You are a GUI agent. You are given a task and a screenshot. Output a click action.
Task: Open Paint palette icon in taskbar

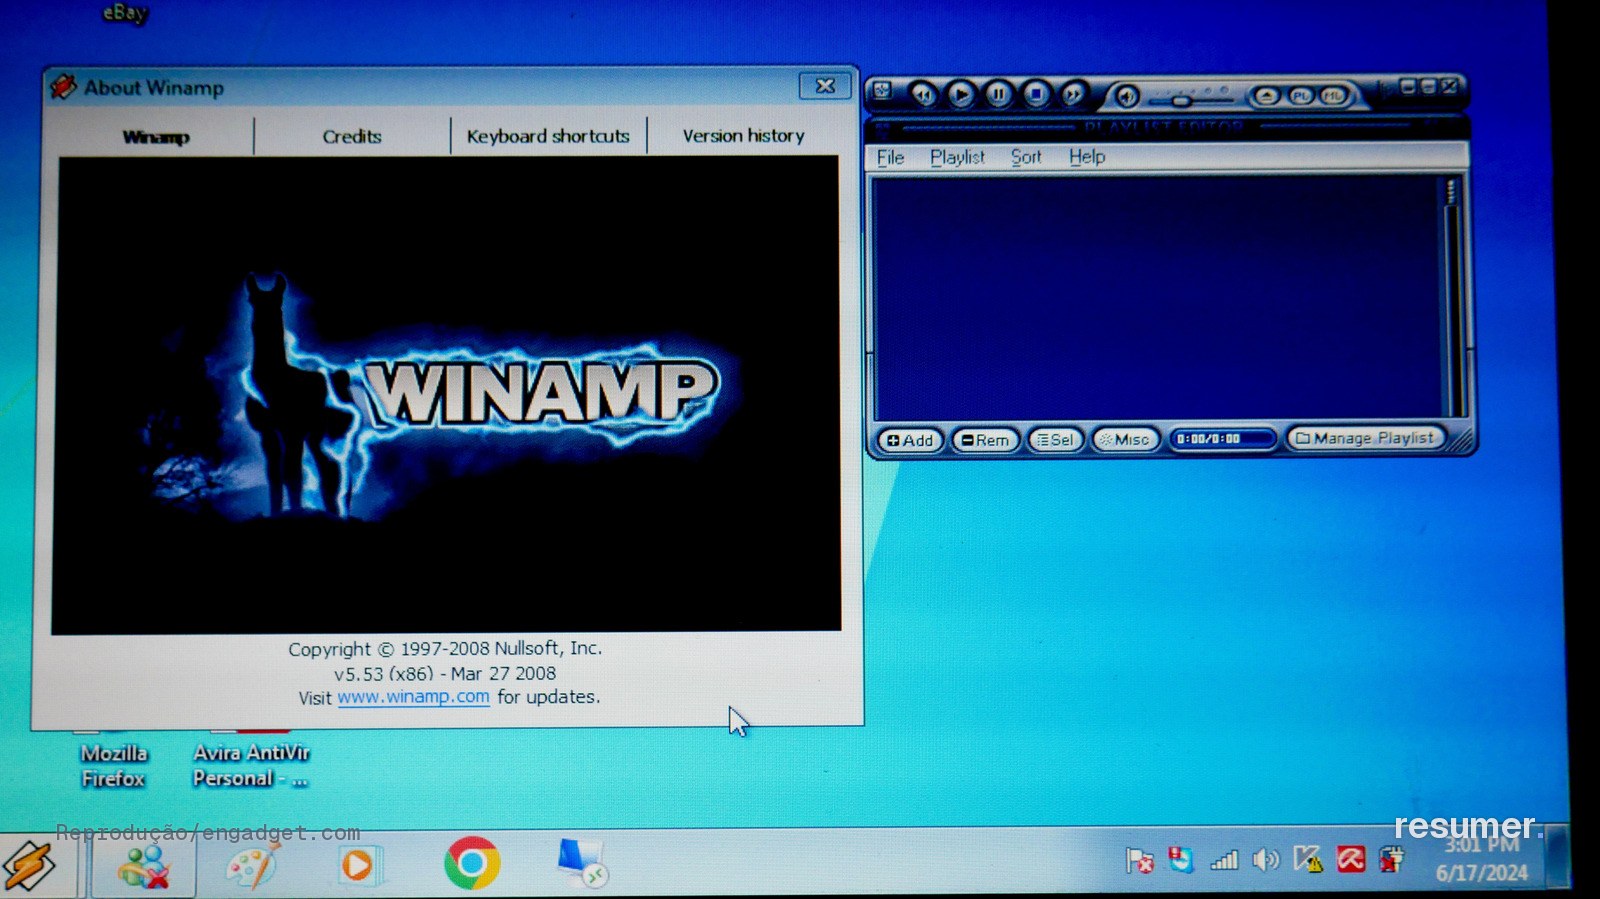[x=252, y=865]
